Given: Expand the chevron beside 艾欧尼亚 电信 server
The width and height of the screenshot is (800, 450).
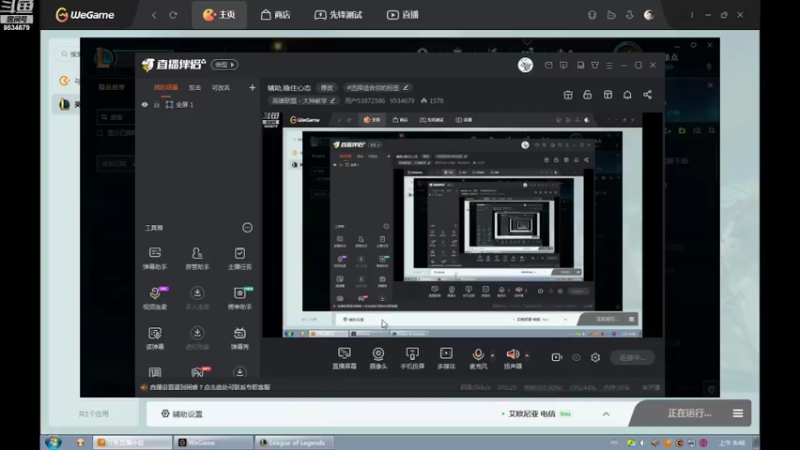Looking at the screenshot, I should [x=606, y=414].
